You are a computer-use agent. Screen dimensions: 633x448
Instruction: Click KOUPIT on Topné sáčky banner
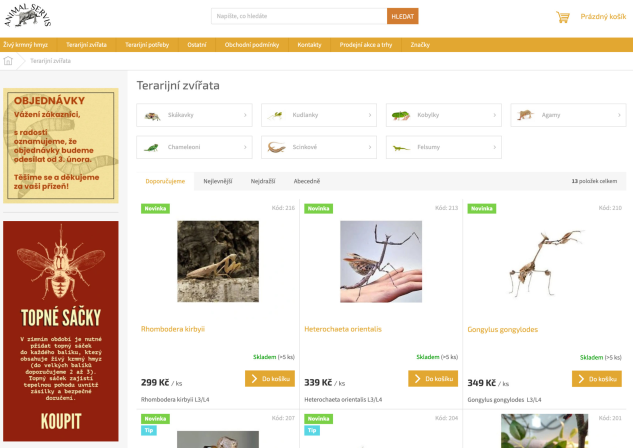(61, 421)
